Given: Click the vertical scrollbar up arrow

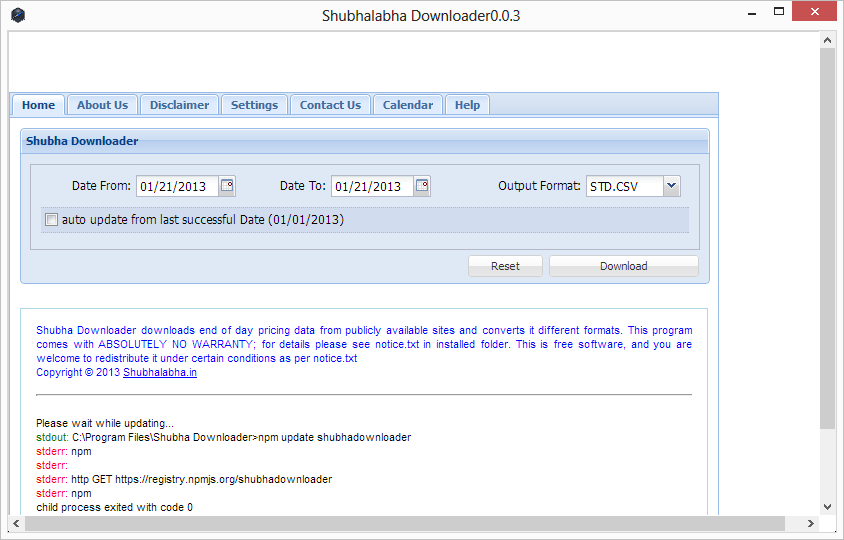Looking at the screenshot, I should 828,40.
